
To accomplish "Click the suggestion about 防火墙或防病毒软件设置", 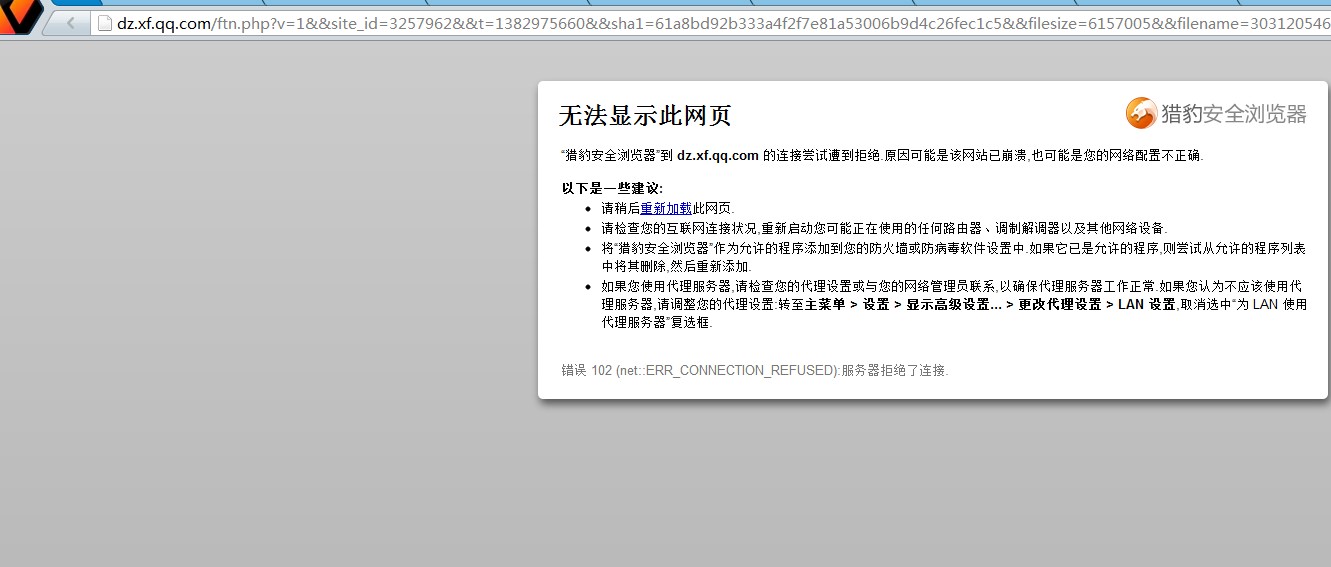I will pos(953,257).
